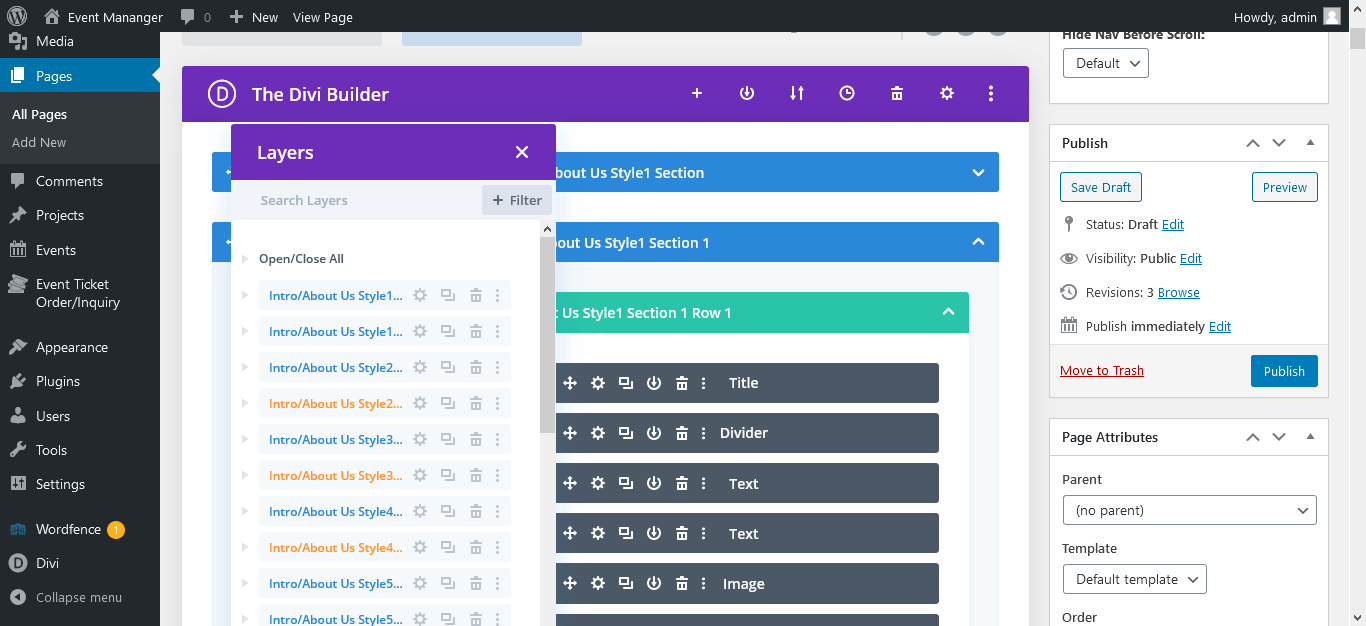Viewport: 1366px width, 626px height.
Task: Open the Parent page dropdown
Action: [1189, 510]
